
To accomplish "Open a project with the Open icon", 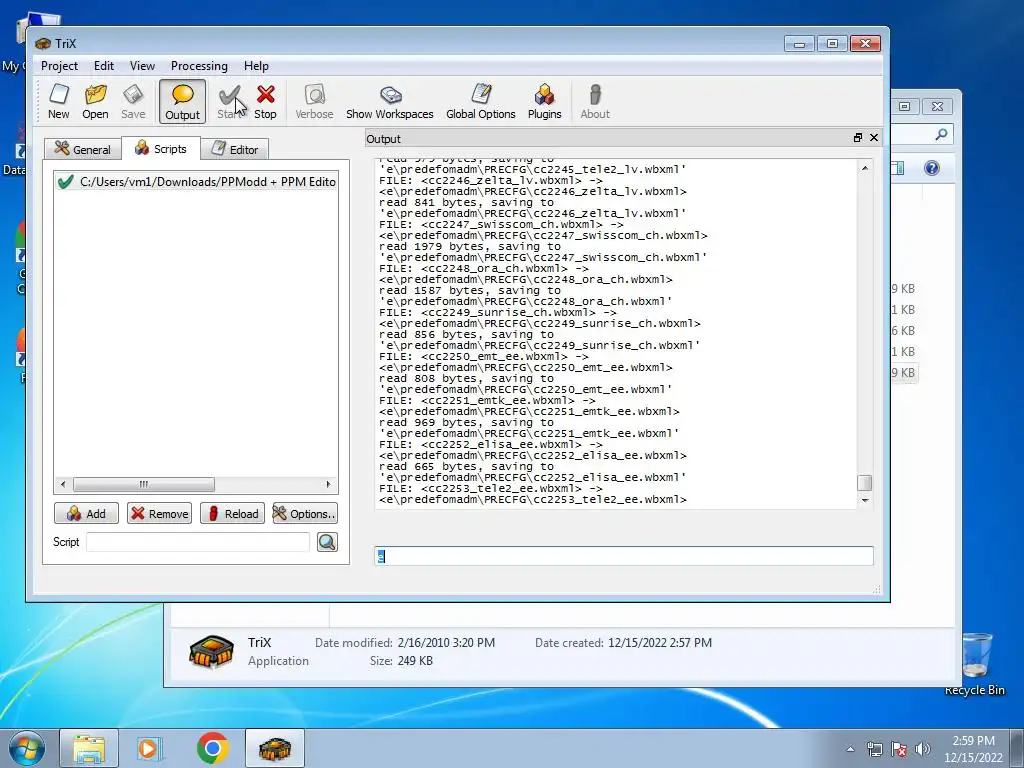I will click(95, 101).
